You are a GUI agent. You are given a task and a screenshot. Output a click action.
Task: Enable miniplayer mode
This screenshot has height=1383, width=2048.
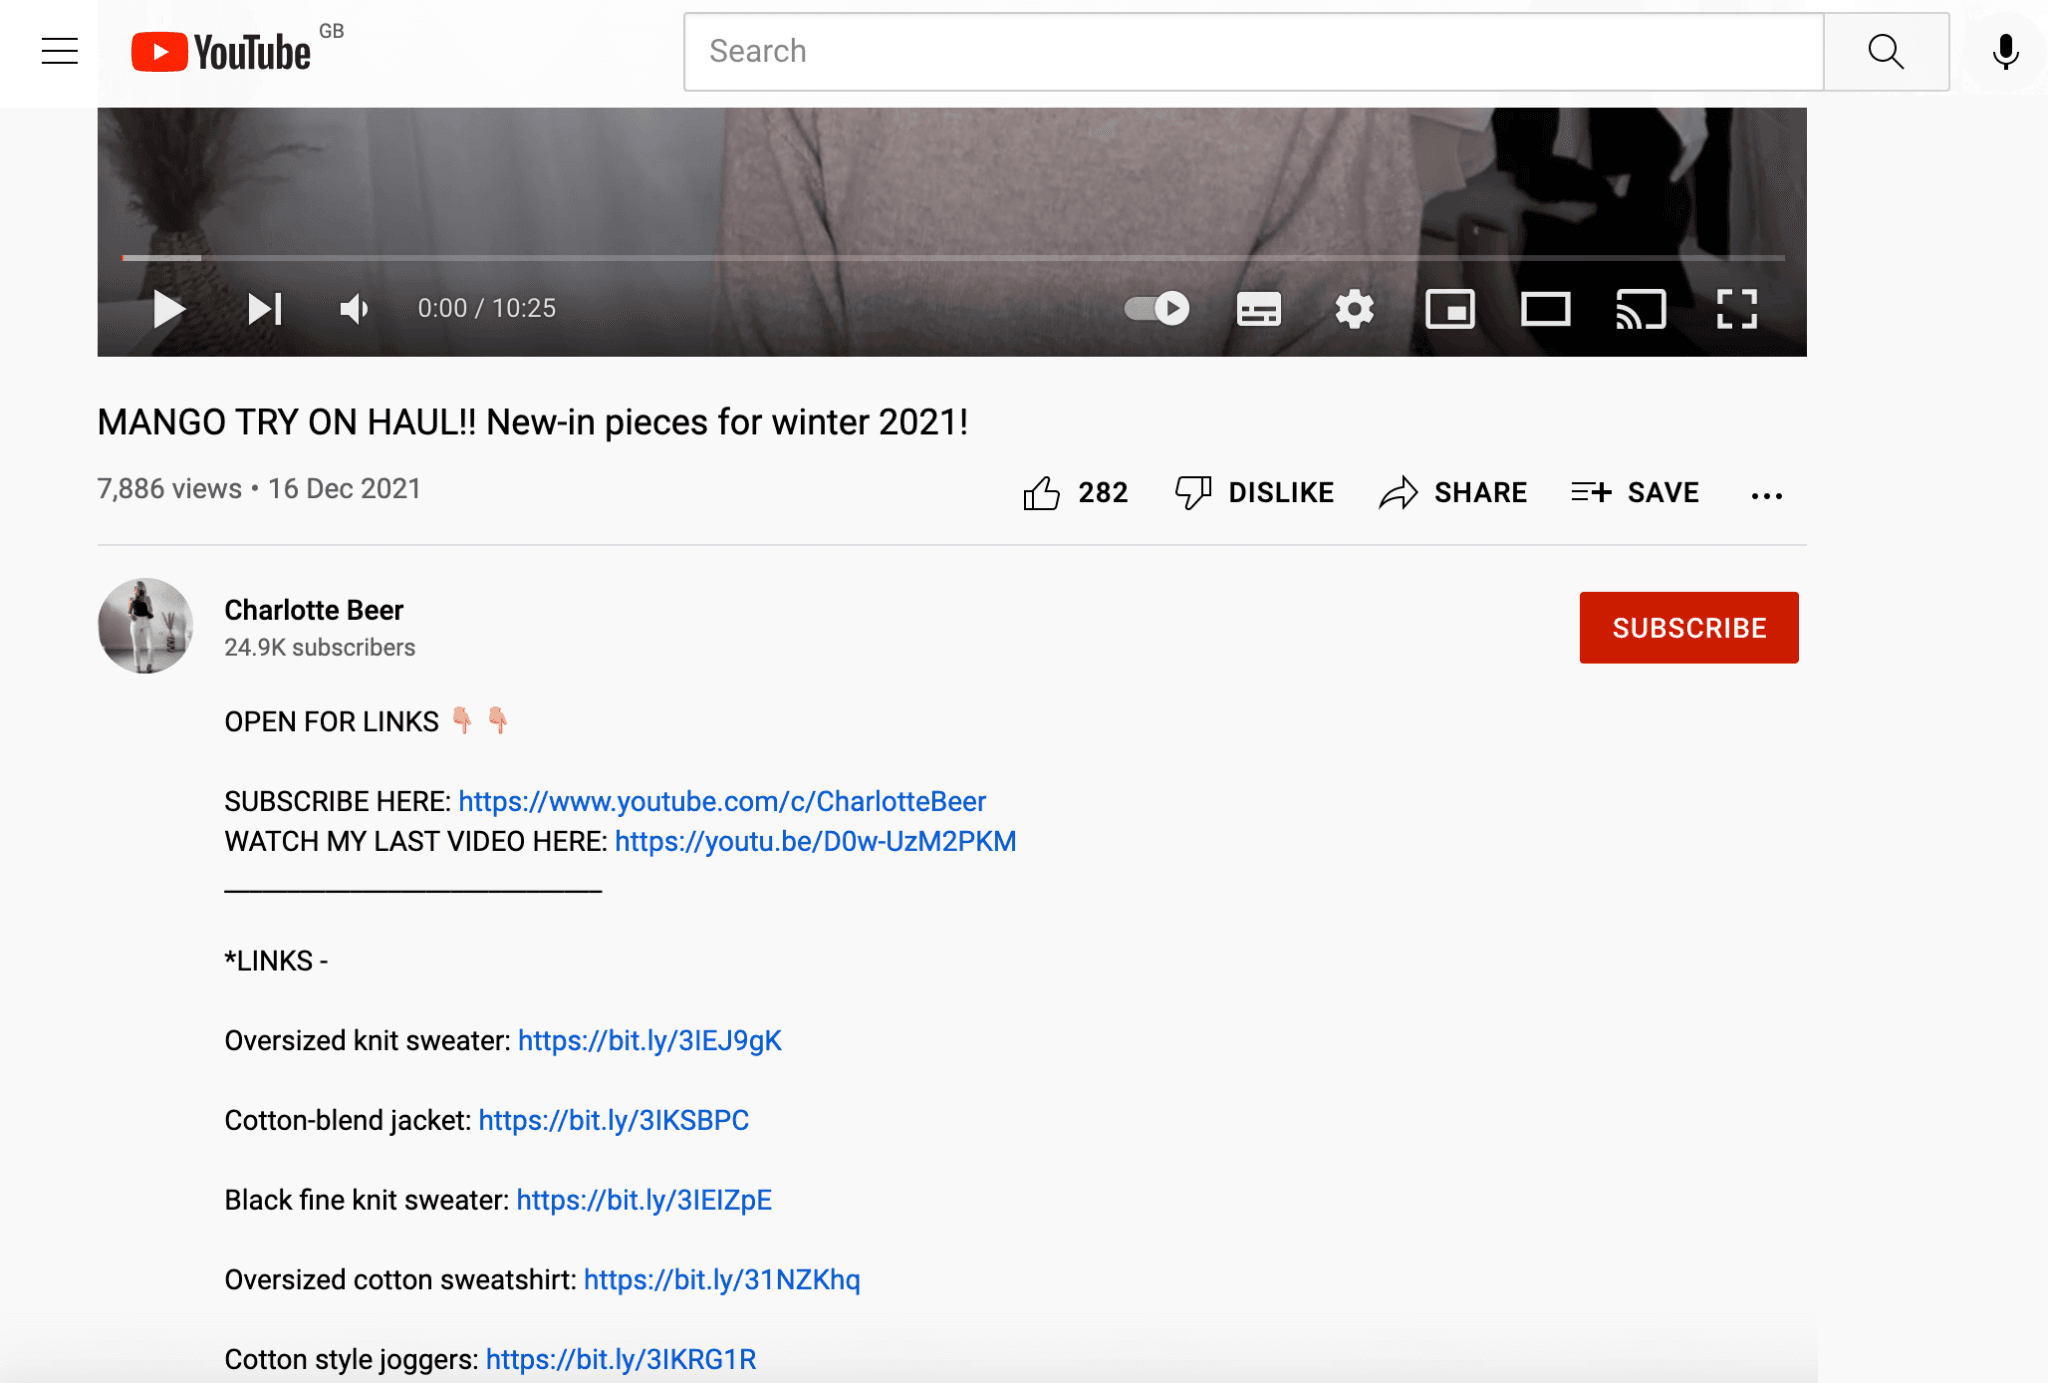click(1449, 309)
